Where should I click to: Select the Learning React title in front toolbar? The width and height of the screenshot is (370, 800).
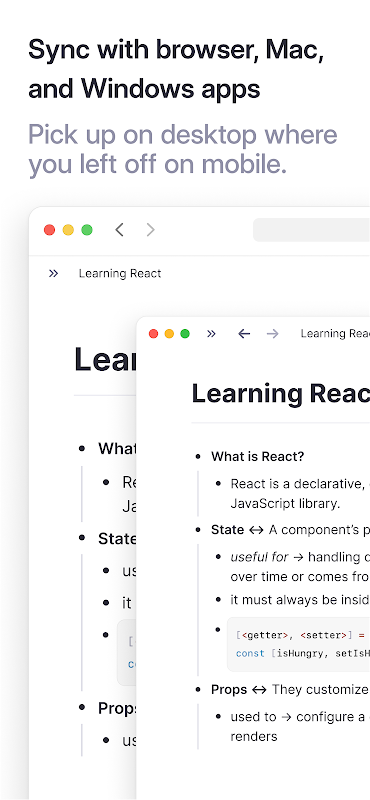pyautogui.click(x=335, y=334)
